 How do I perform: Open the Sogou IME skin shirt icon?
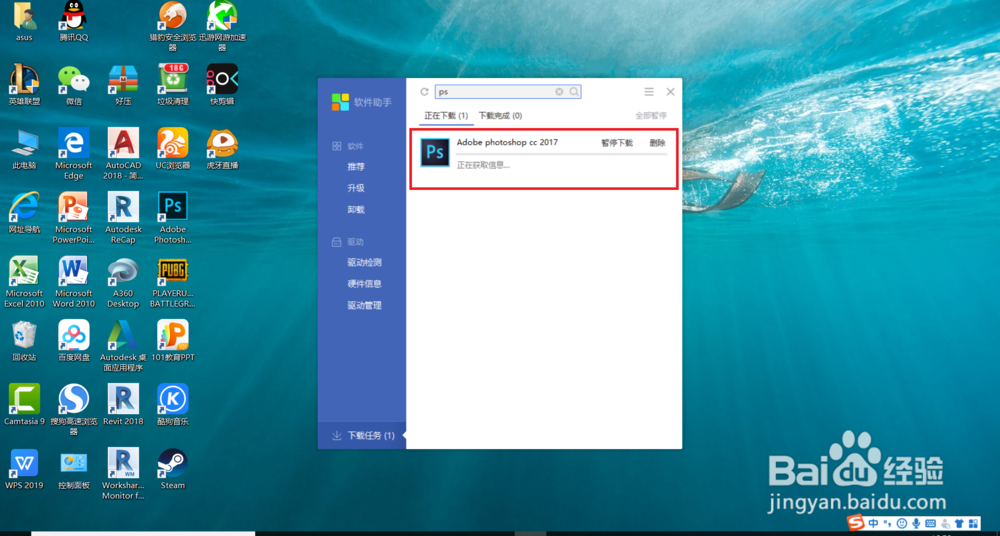click(x=960, y=523)
